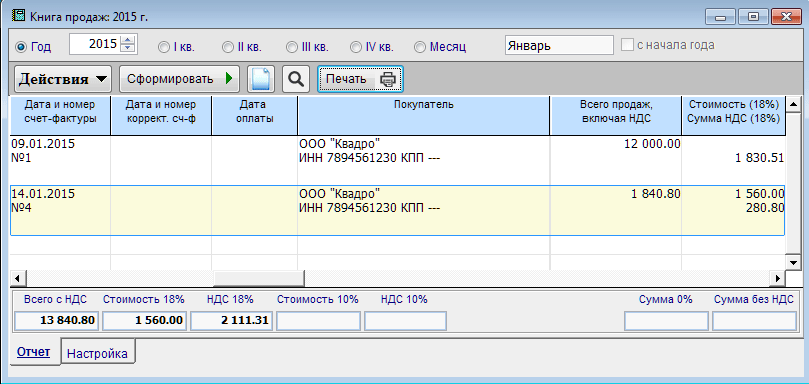Open the Действия dropdown menu

point(64,79)
